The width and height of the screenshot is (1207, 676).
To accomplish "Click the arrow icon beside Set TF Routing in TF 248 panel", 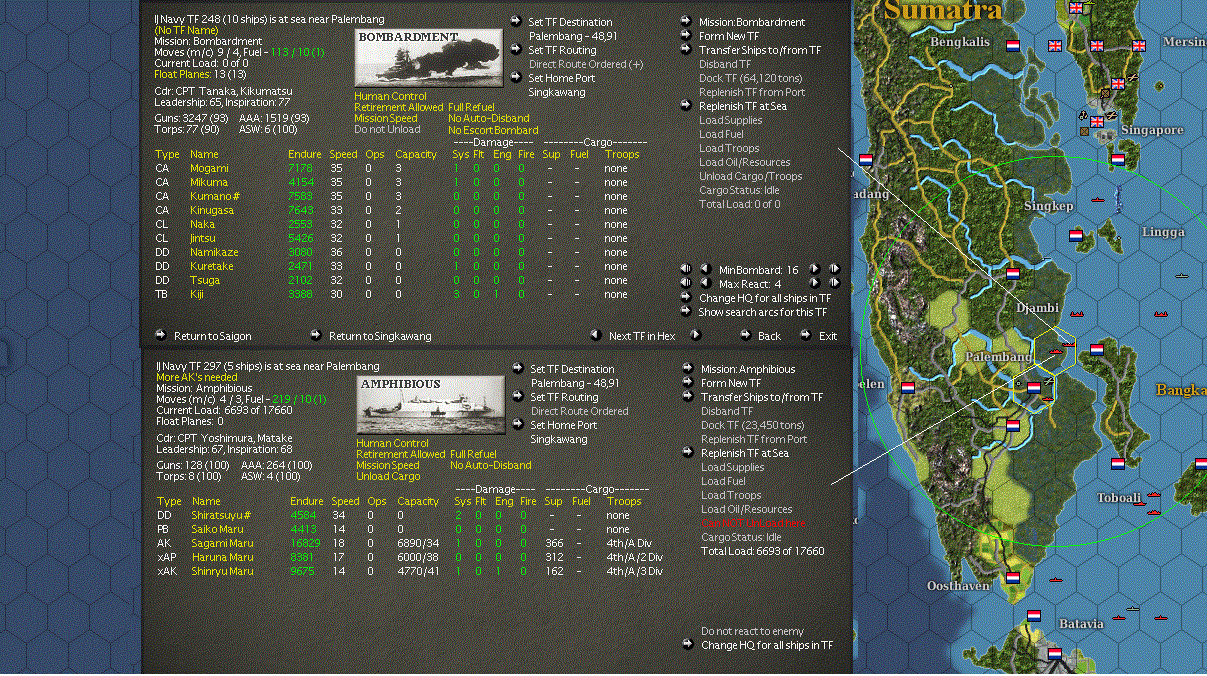I will [515, 49].
